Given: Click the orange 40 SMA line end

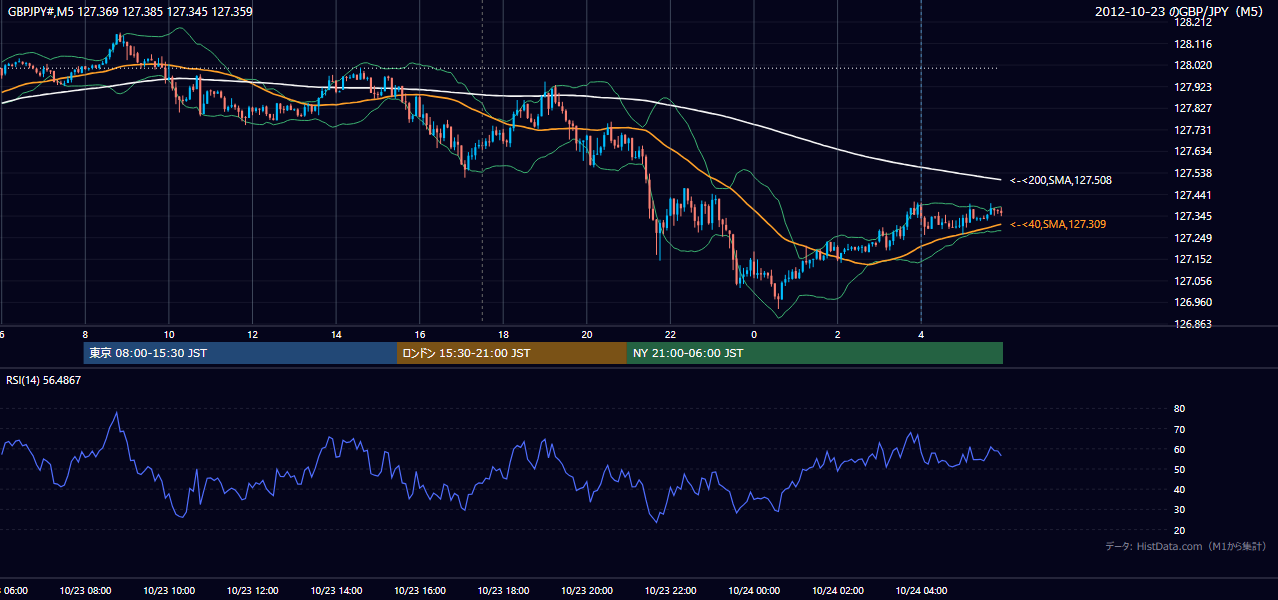Looking at the screenshot, I should (x=999, y=225).
